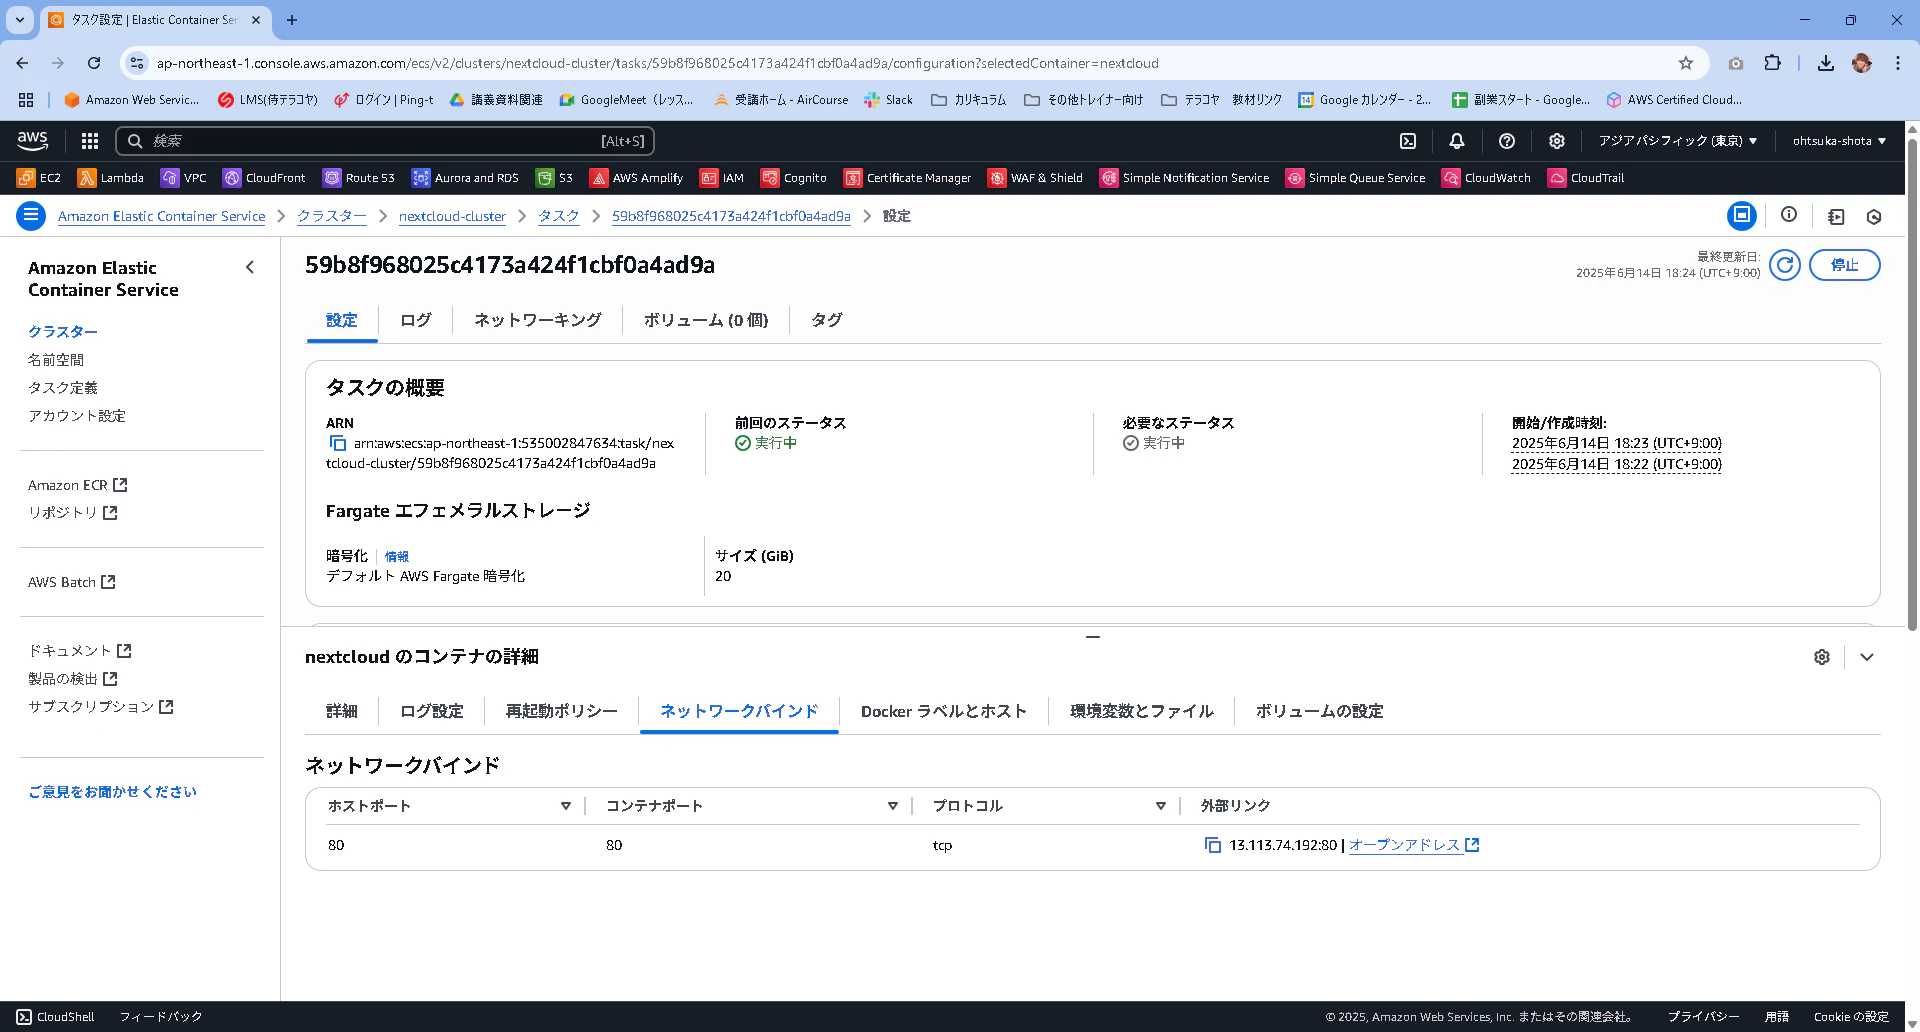Viewport: 1920px width, 1032px height.
Task: Open CloudWatch from the favorites bar
Action: pos(1487,178)
